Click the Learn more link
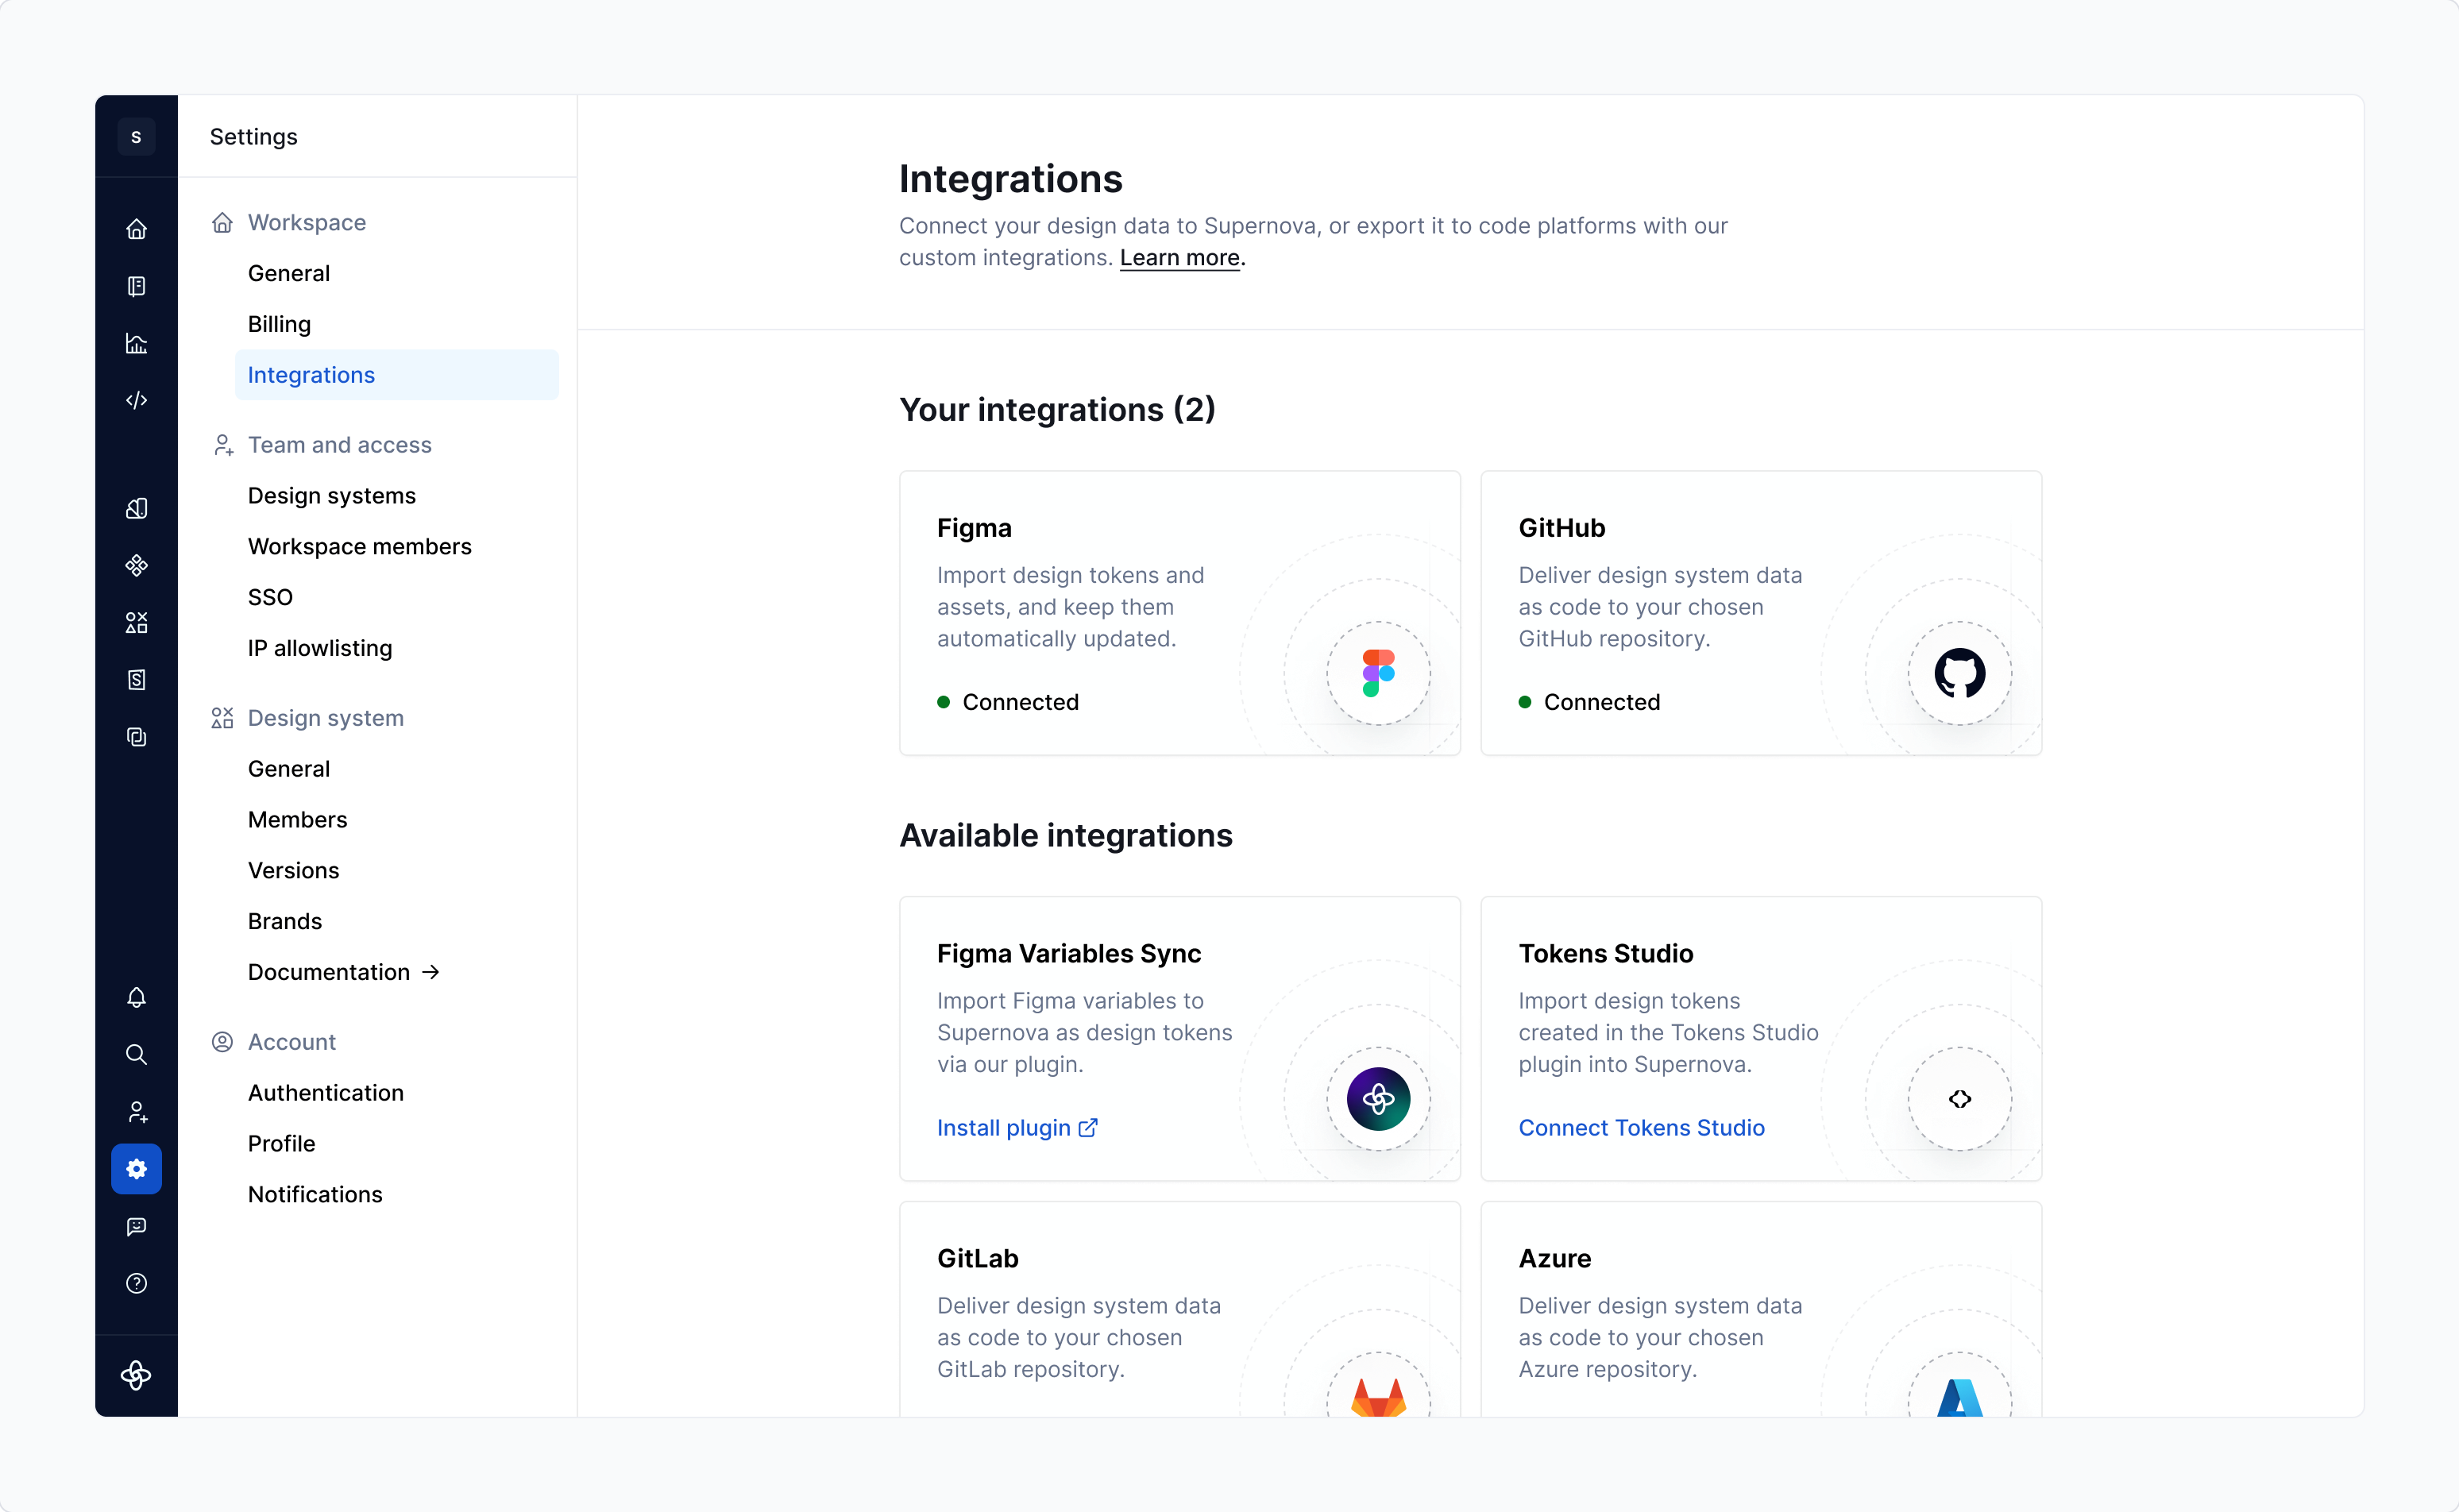This screenshot has width=2459, height=1512. pyautogui.click(x=1179, y=257)
